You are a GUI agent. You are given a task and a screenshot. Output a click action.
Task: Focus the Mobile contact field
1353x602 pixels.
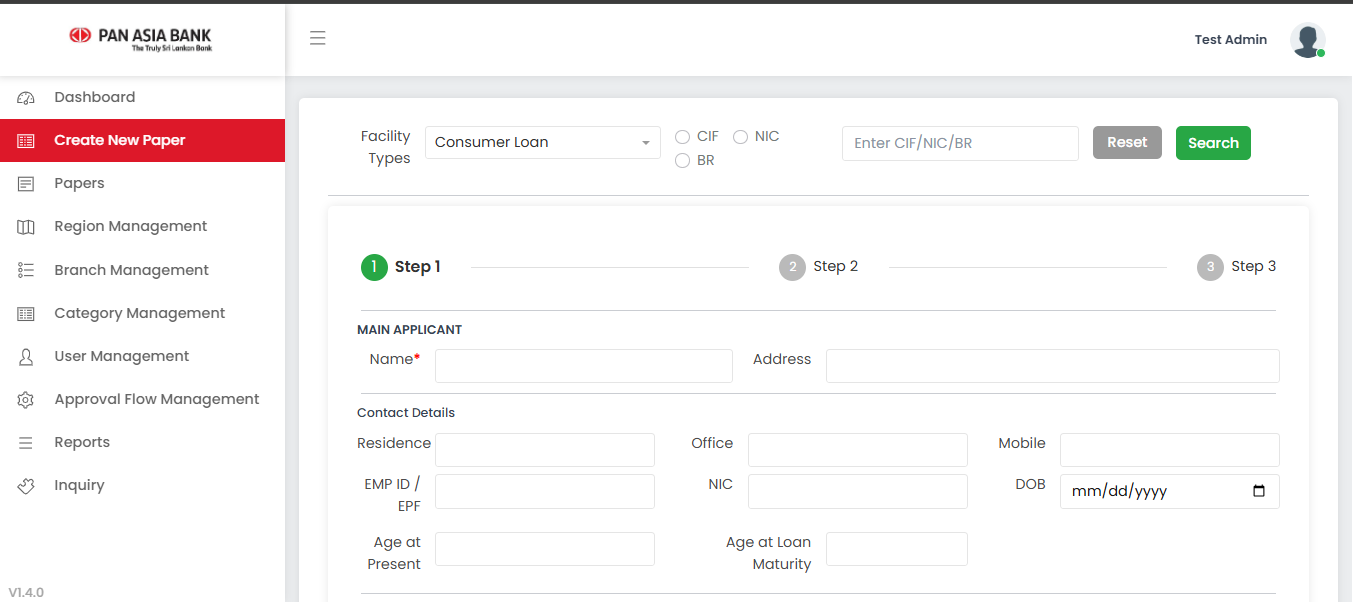(x=1170, y=450)
